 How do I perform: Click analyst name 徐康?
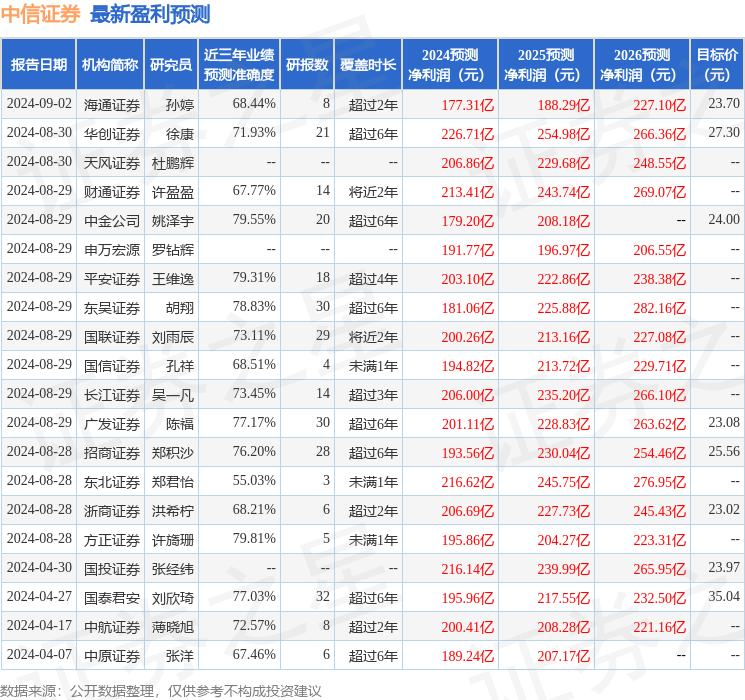(x=180, y=134)
